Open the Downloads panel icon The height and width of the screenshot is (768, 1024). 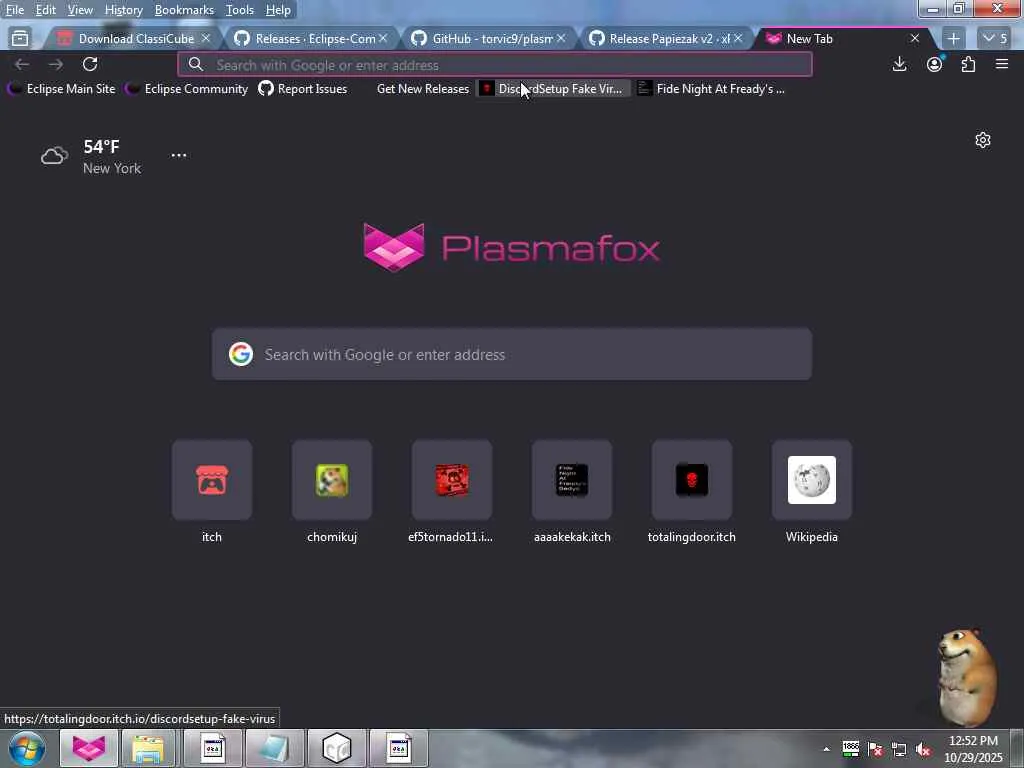tap(899, 64)
